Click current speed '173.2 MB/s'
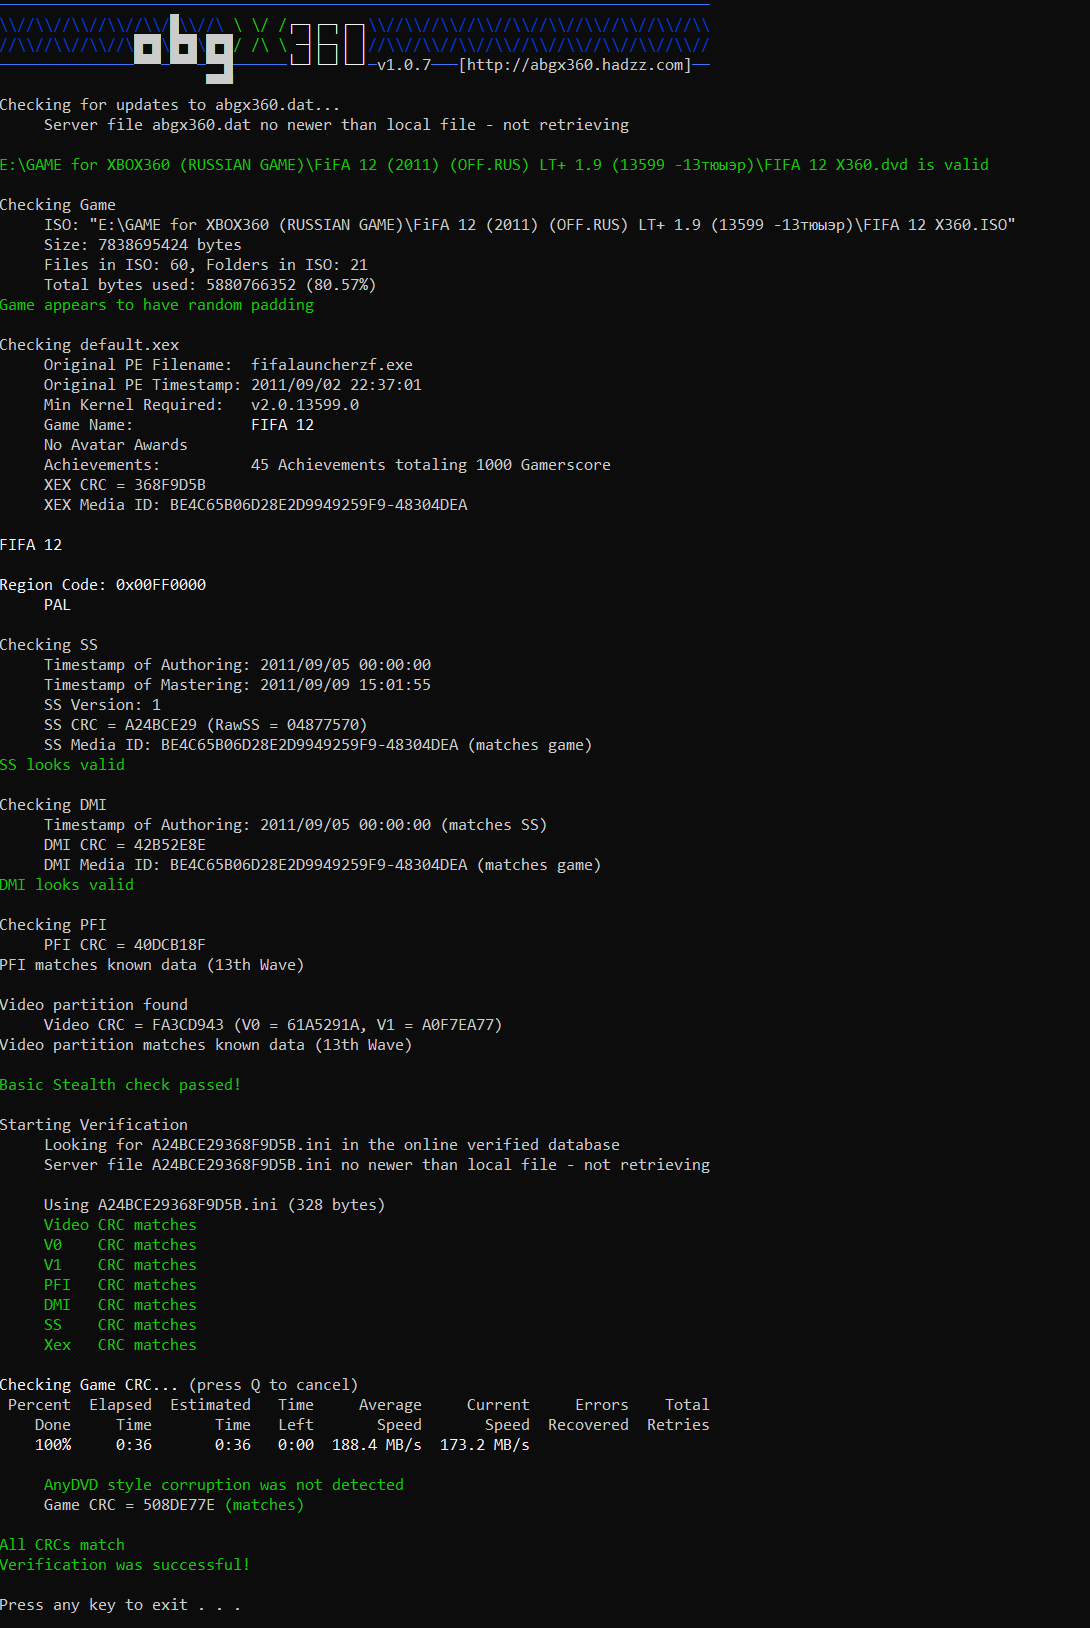 click(485, 1445)
